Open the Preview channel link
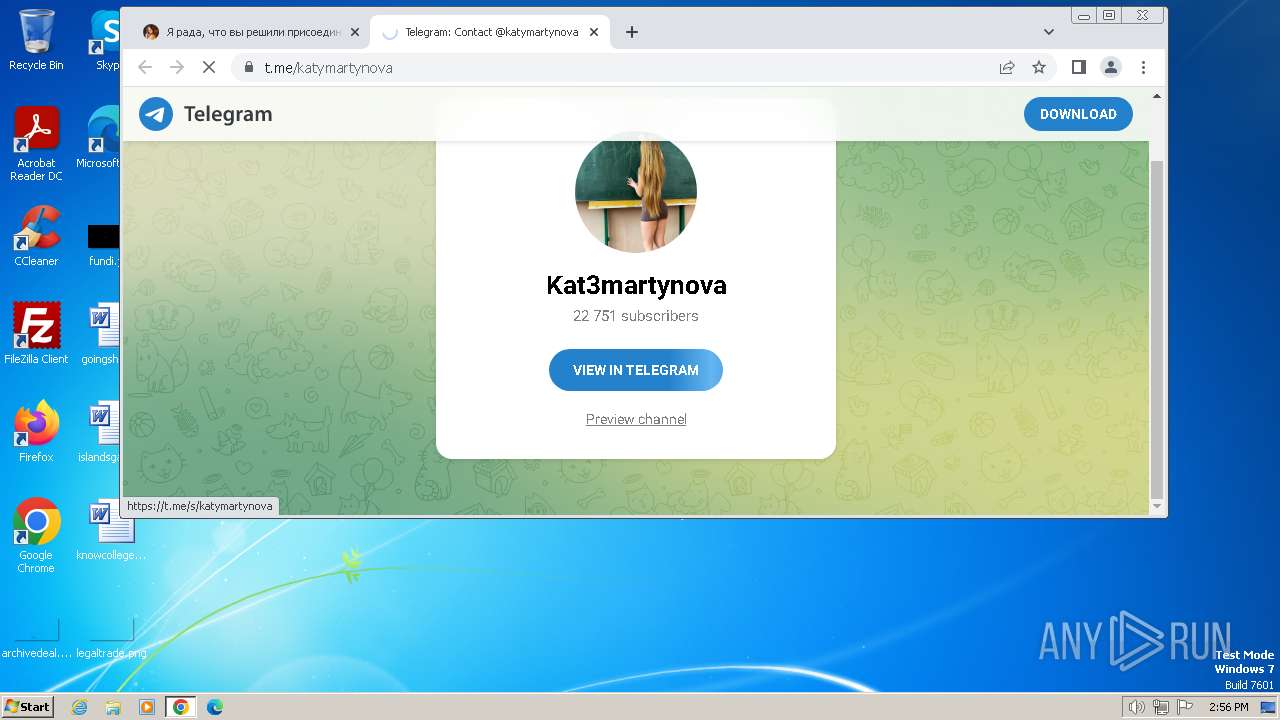 636,419
